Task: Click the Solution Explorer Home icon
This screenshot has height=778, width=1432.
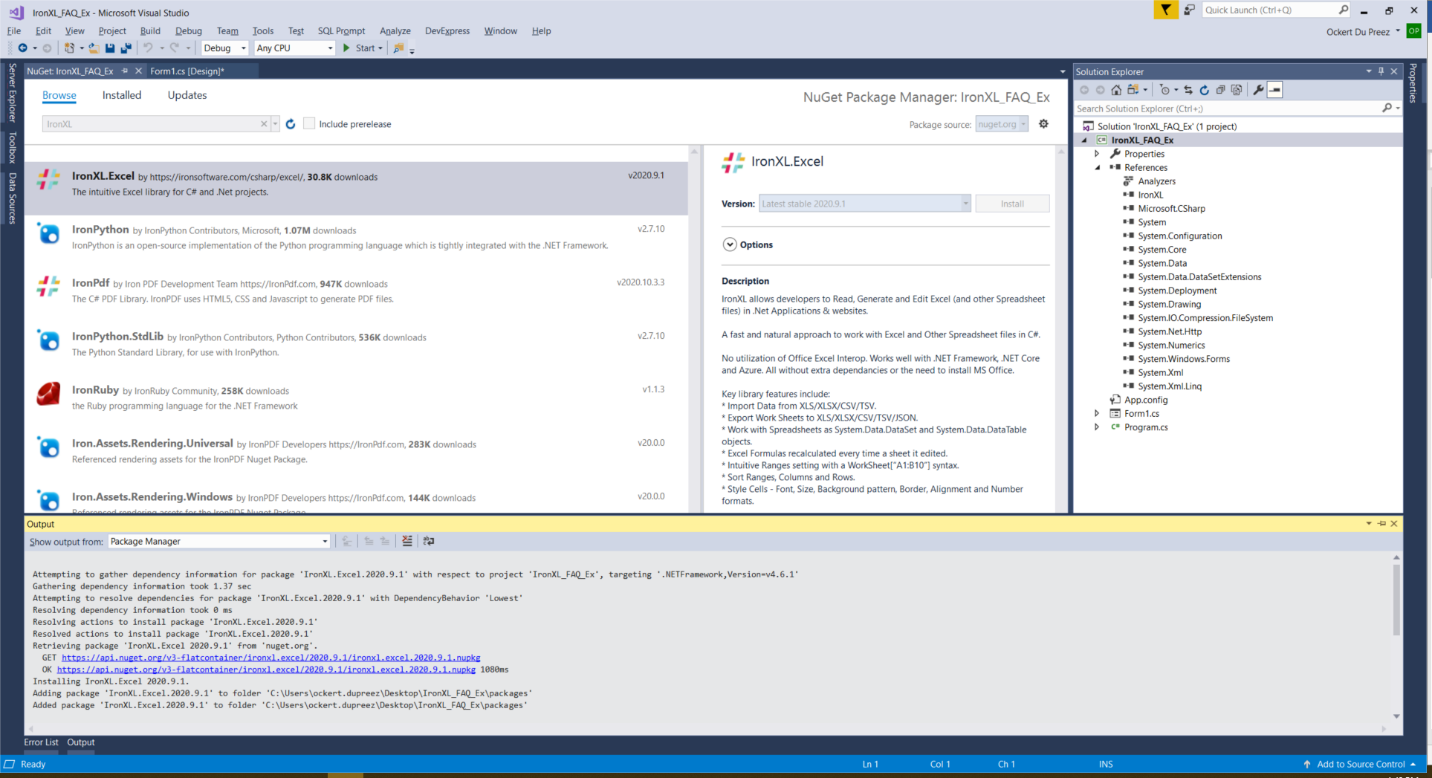Action: (1116, 90)
